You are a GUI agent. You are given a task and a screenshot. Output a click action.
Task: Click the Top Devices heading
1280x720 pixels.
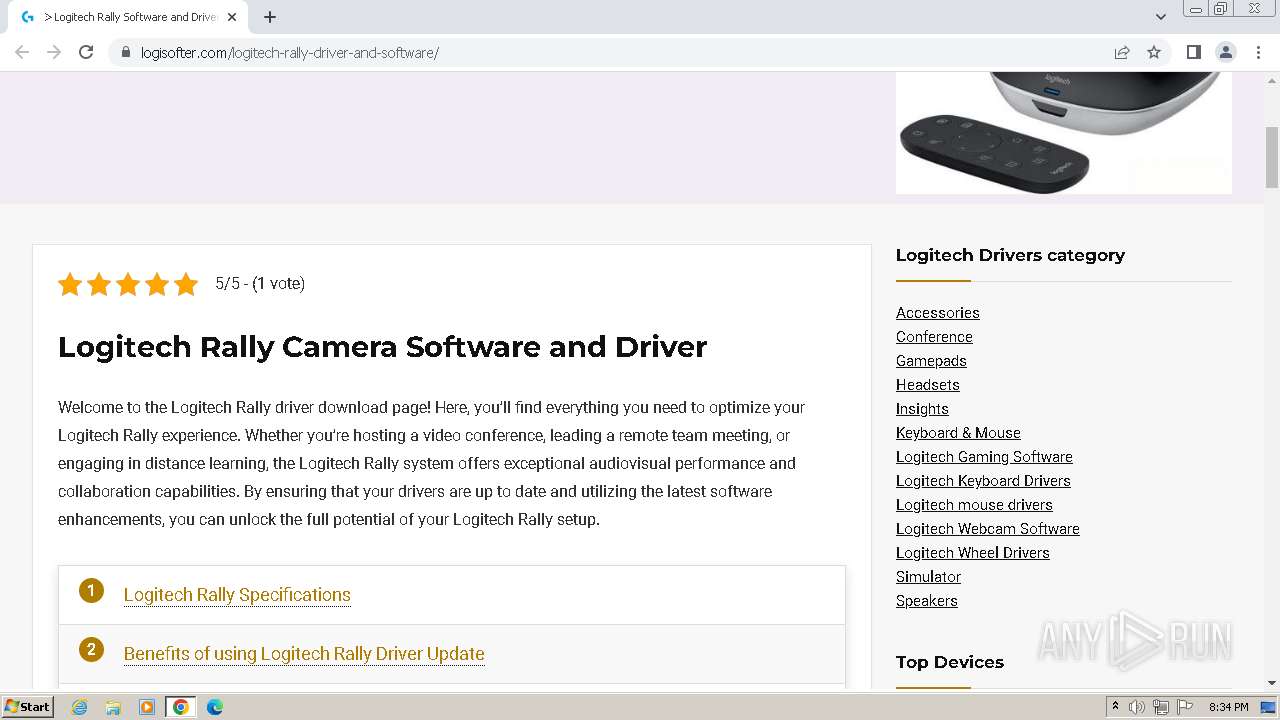(x=950, y=662)
